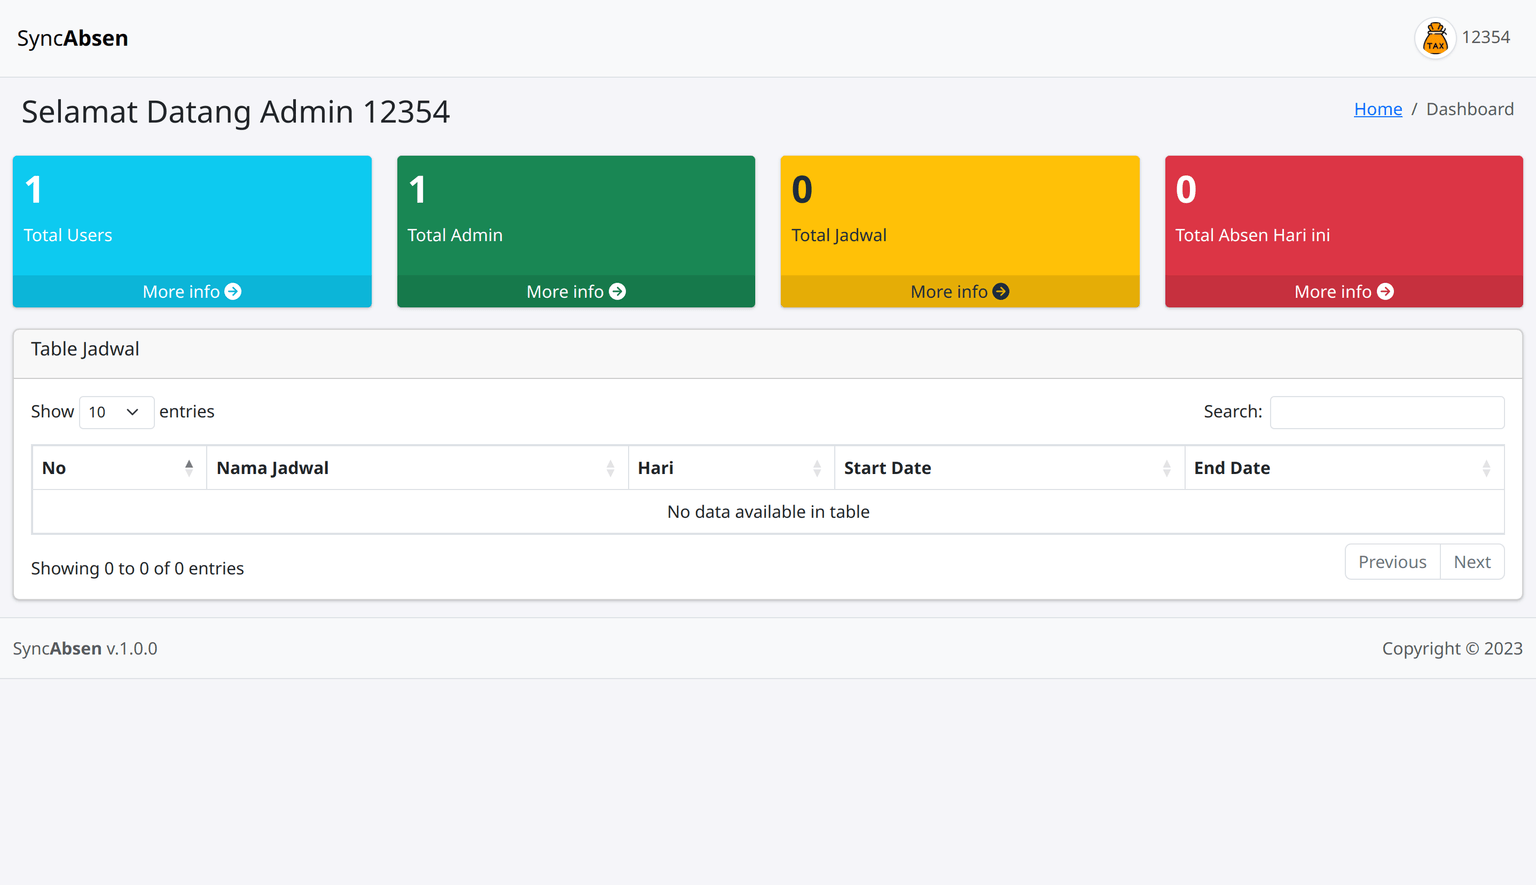
Task: Click arrow icon on Total Users card
Action: 233,292
